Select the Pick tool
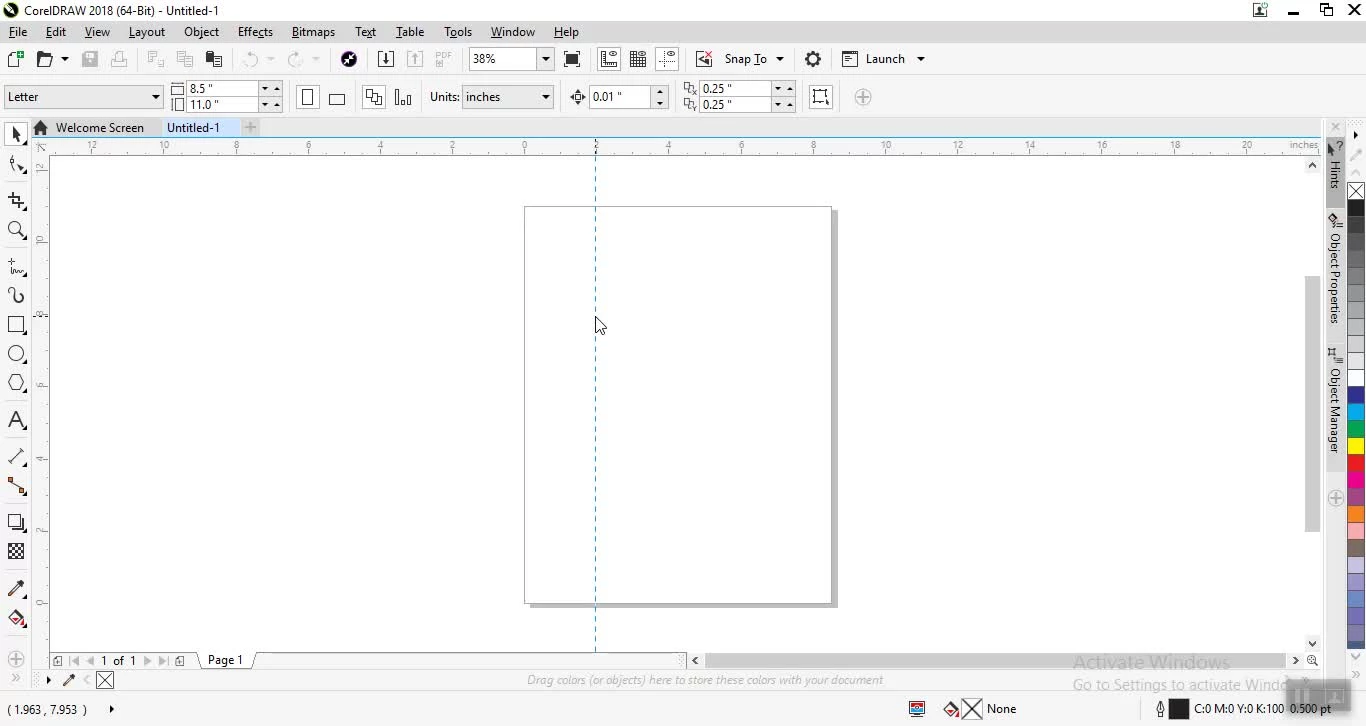1366x726 pixels. tap(16, 134)
